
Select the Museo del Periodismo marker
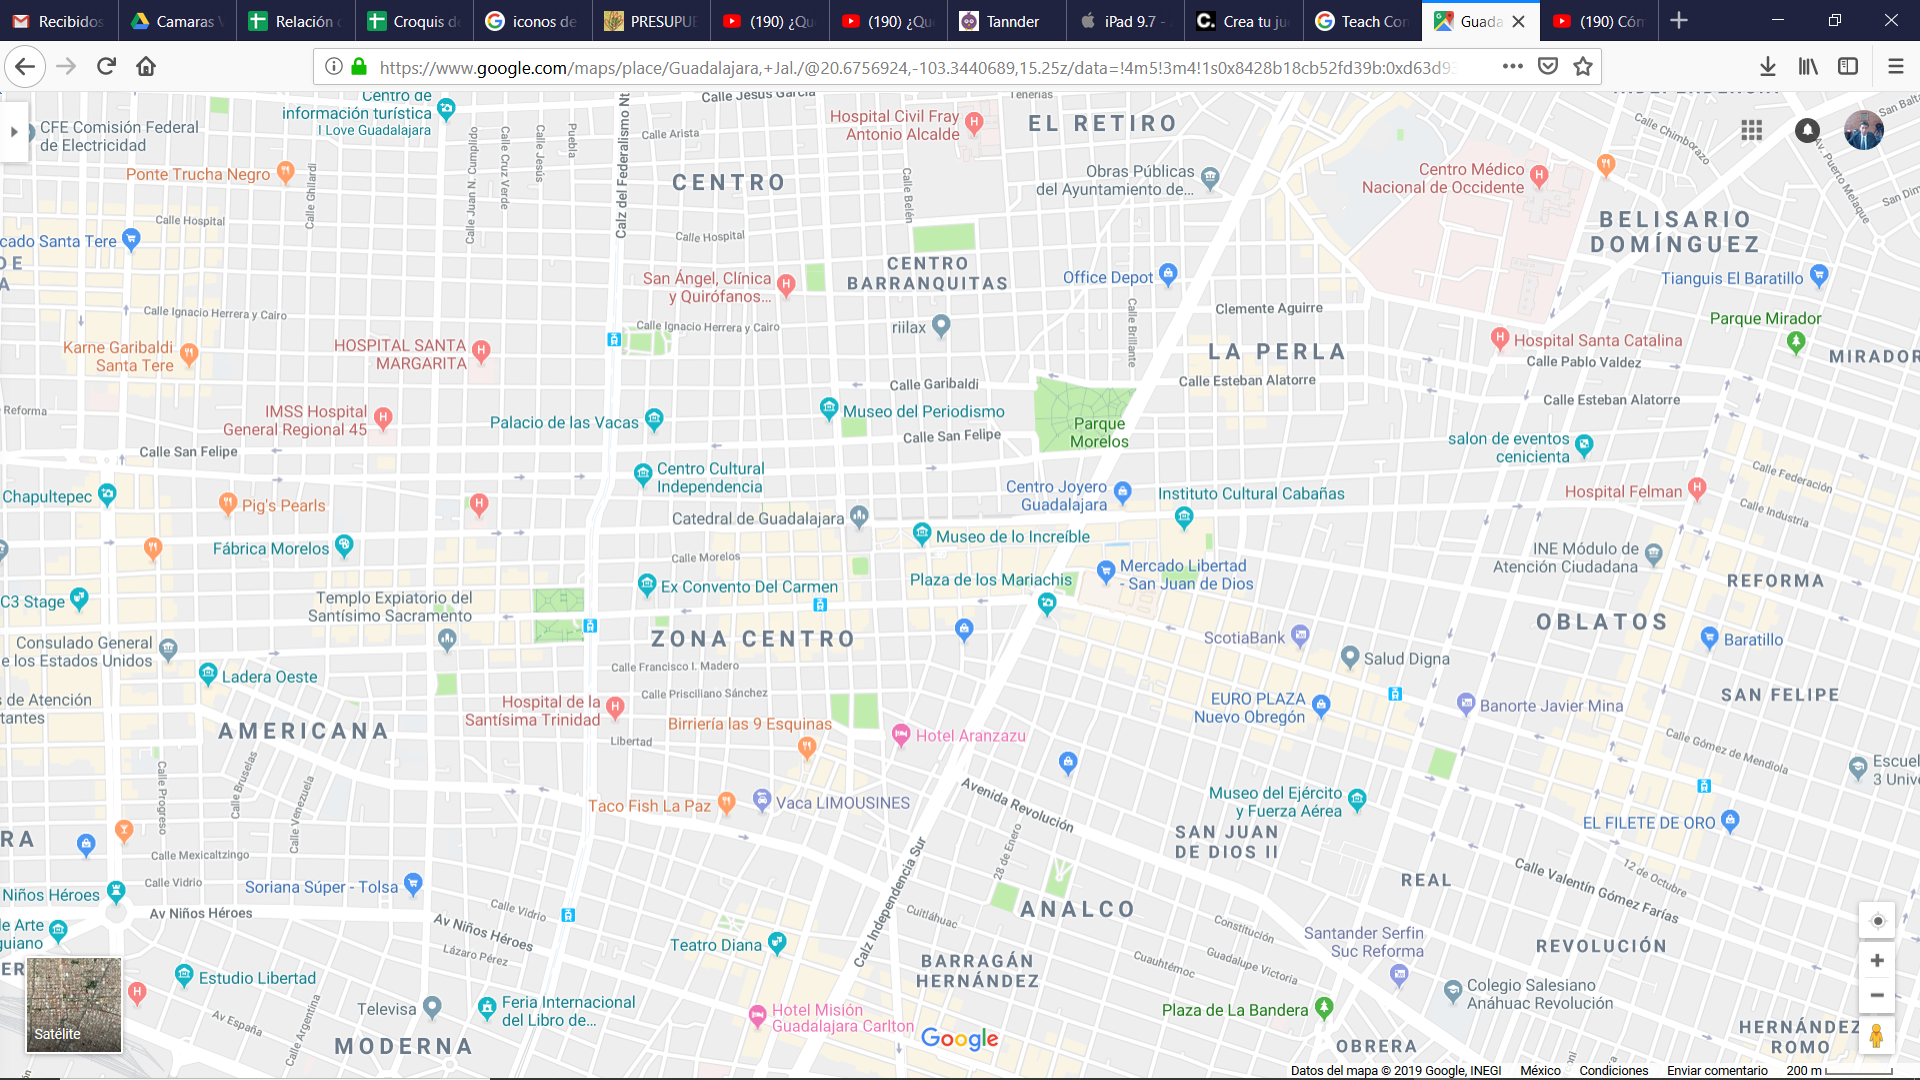(828, 408)
